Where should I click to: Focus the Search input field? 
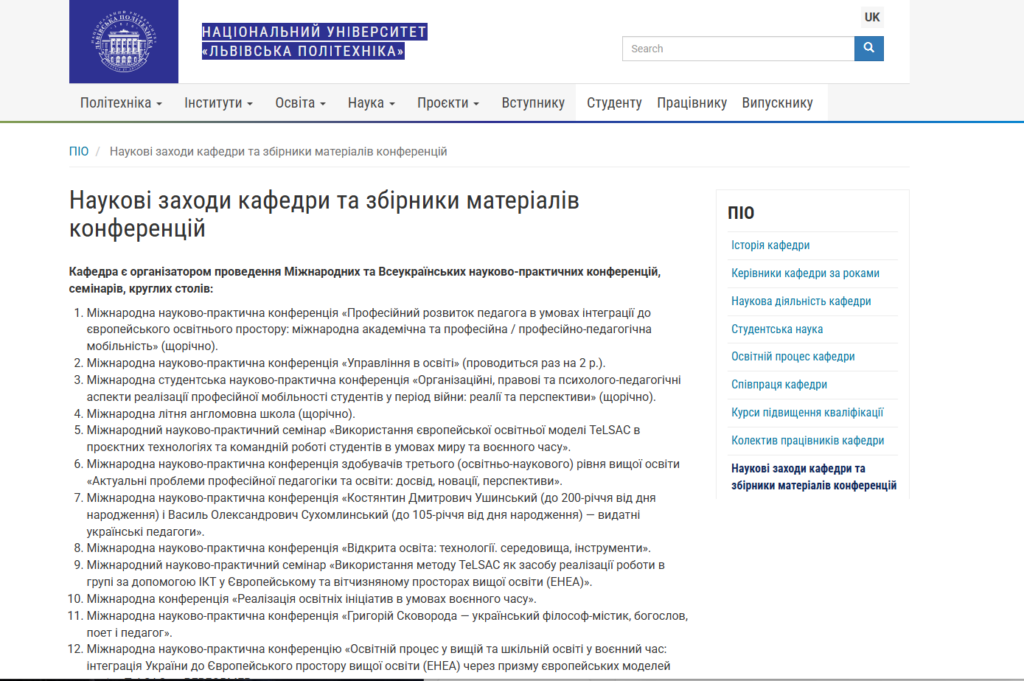(x=738, y=48)
